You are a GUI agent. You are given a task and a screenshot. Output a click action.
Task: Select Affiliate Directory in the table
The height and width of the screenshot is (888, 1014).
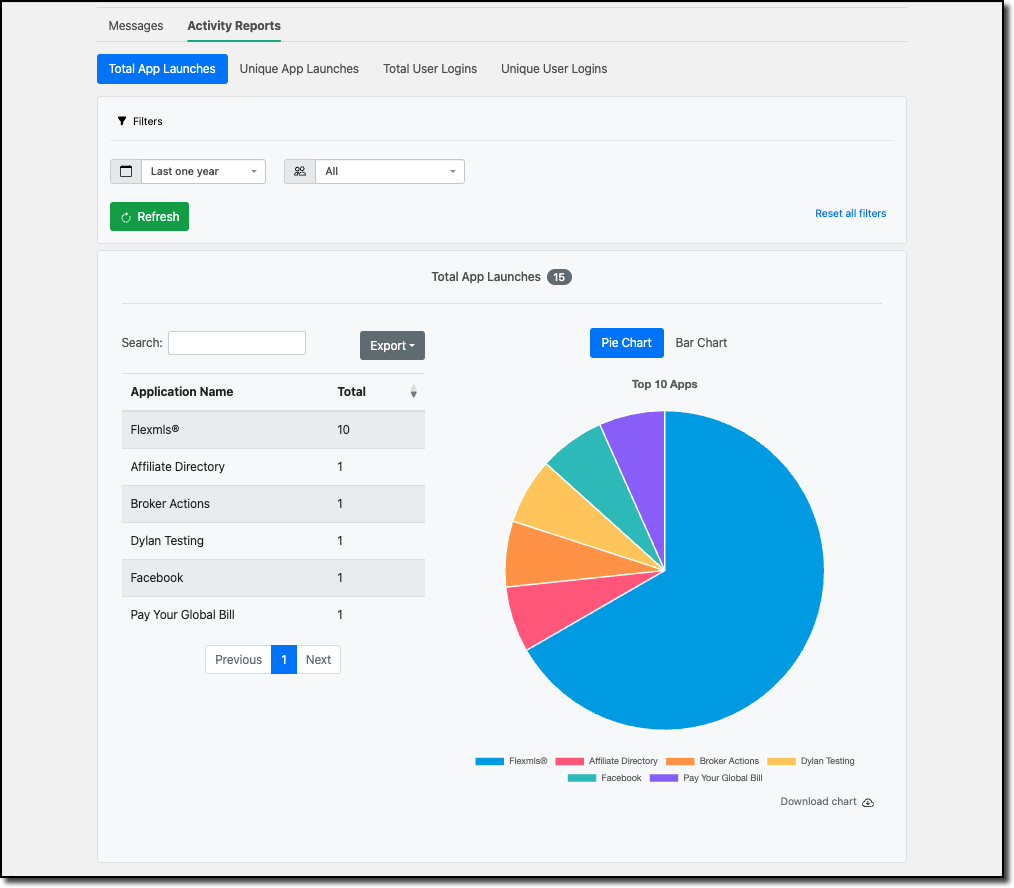tap(178, 467)
